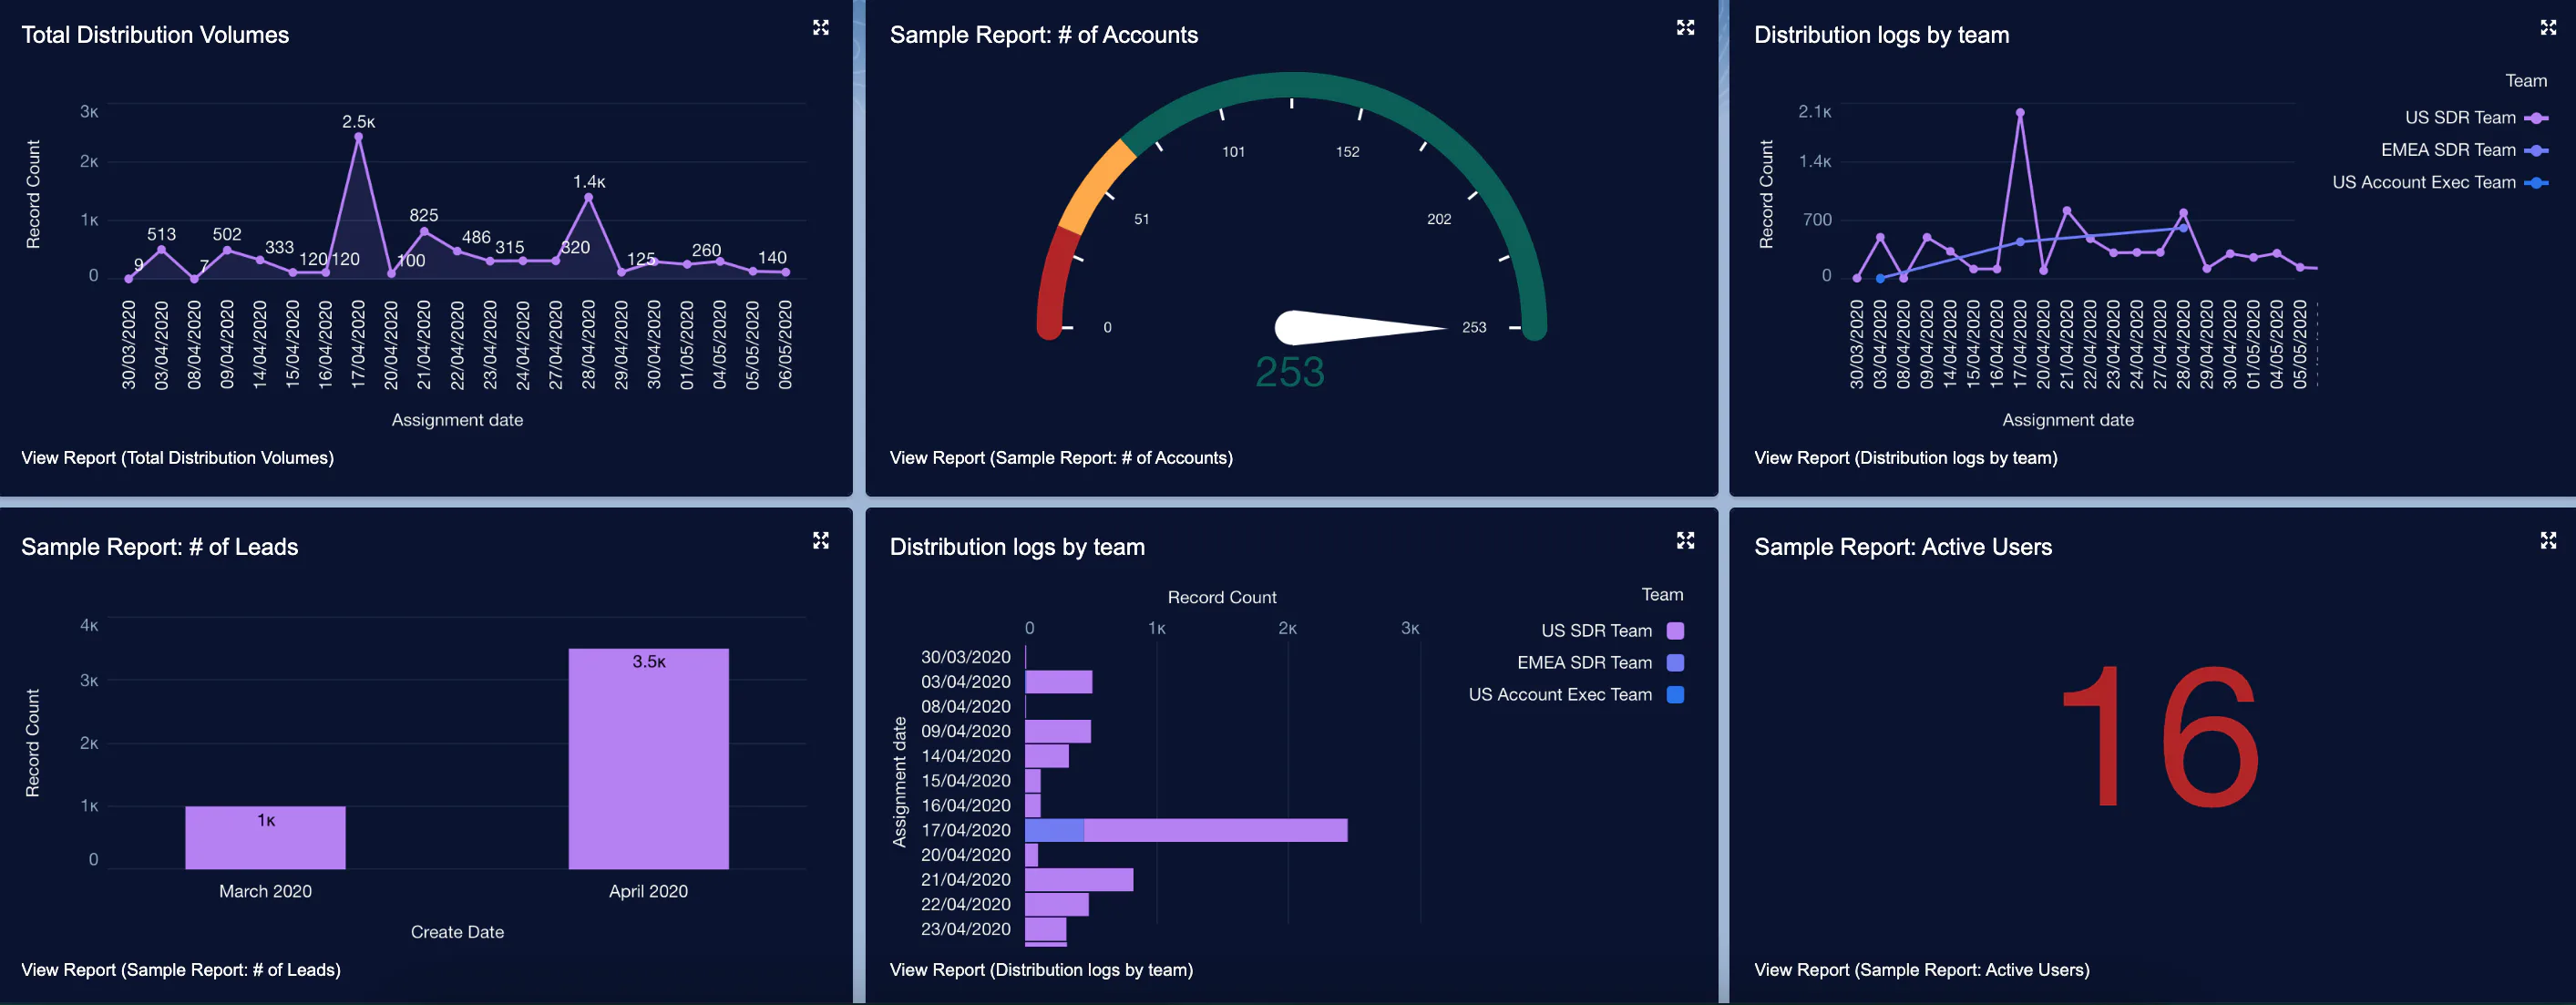Select the March 2020 bar labeled 1k
2576x1005 pixels.
pos(265,838)
